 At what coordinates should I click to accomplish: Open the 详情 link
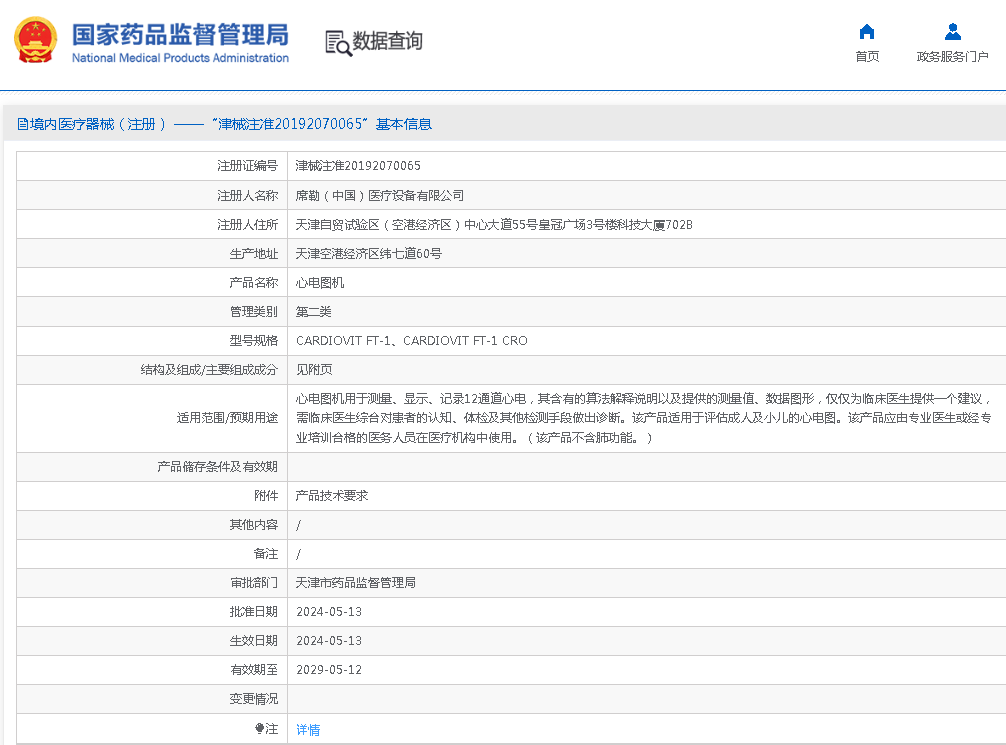click(308, 730)
